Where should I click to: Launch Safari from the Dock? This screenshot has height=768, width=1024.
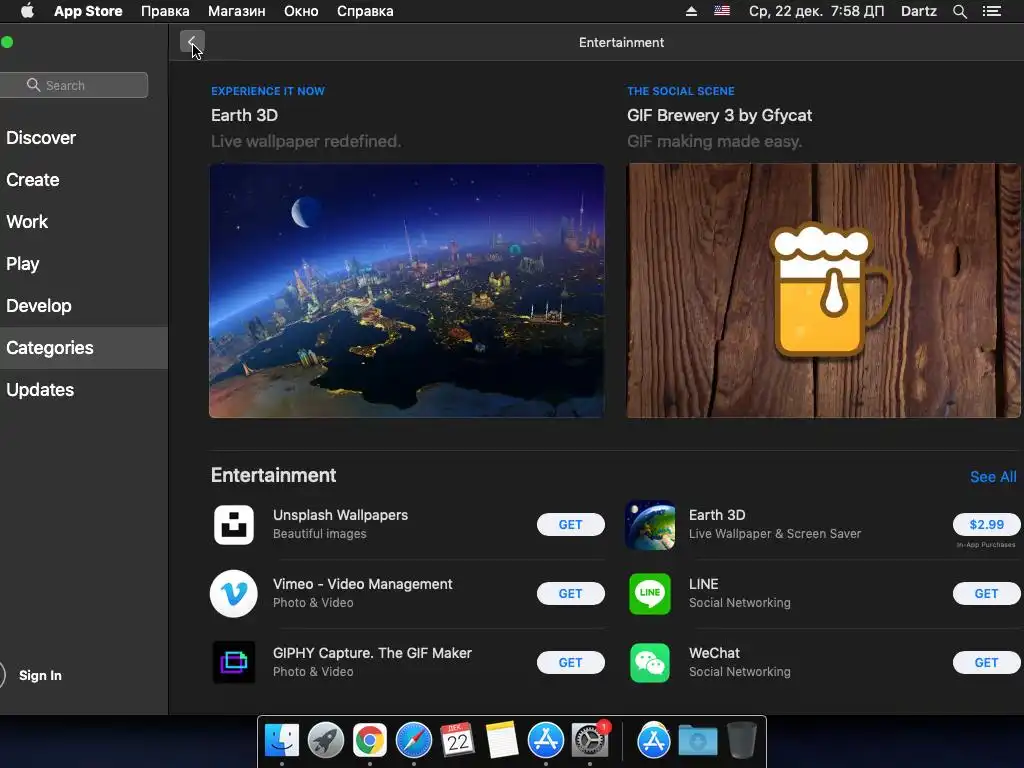pos(413,741)
